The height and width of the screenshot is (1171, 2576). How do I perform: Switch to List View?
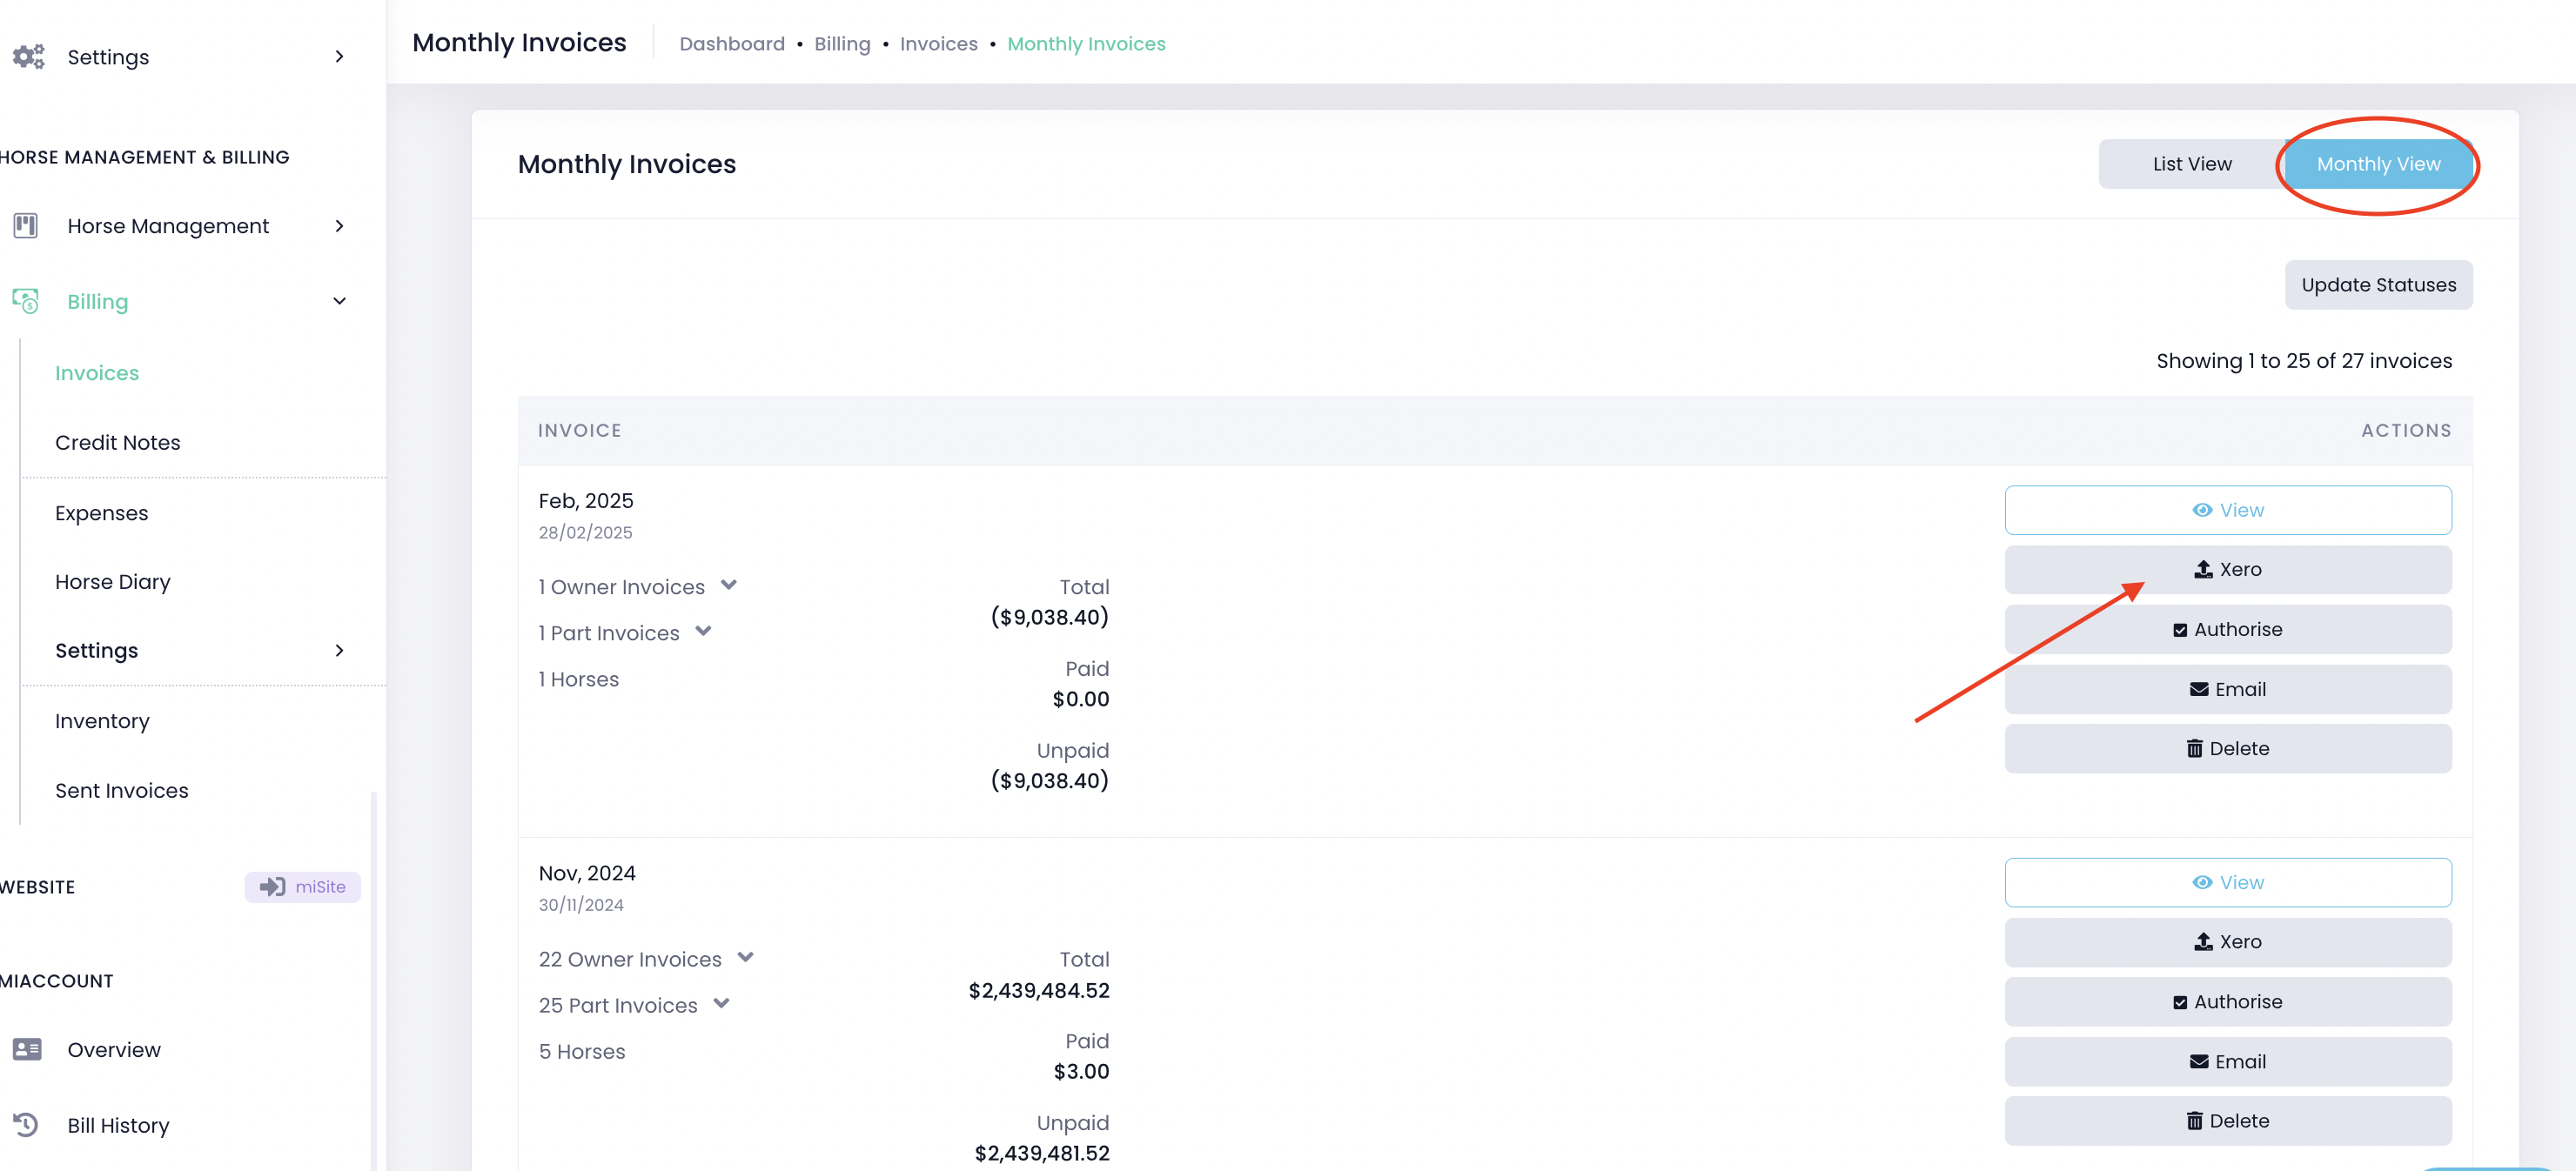[2191, 164]
